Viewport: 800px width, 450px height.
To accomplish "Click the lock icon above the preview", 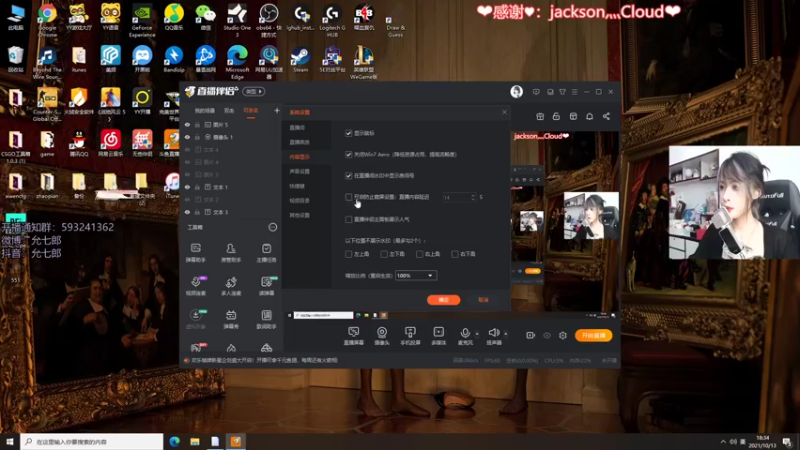I will pos(556,116).
